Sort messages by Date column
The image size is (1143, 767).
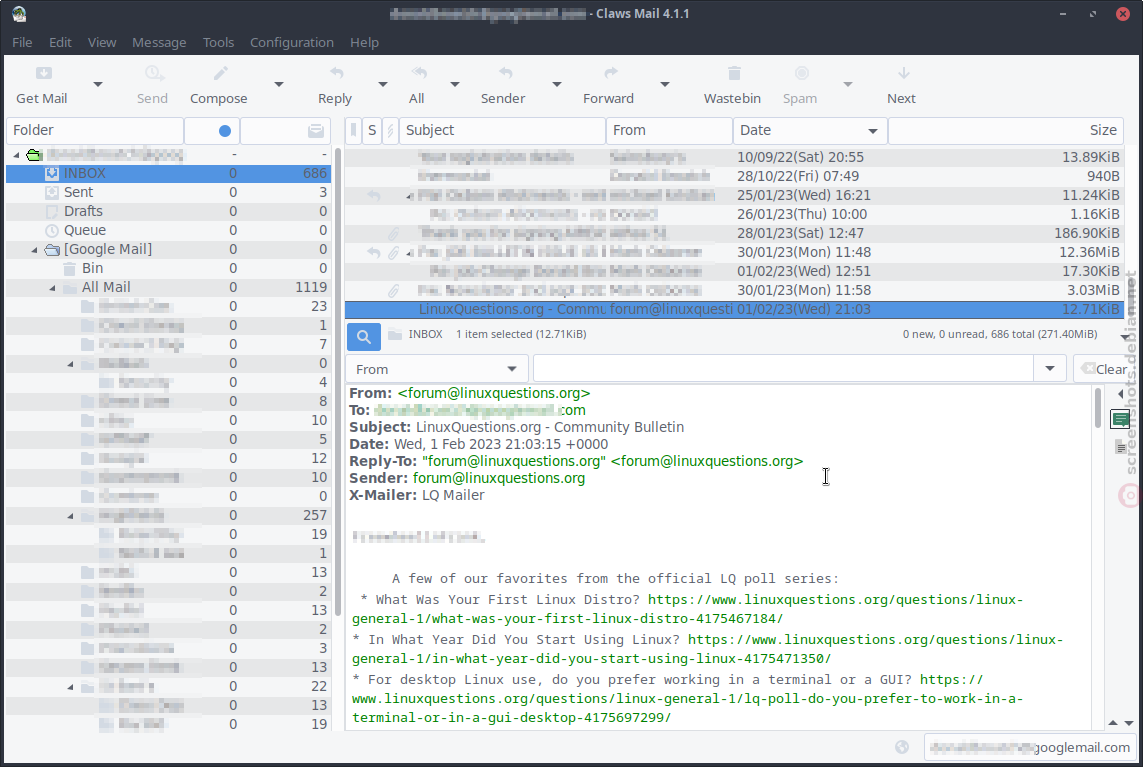click(810, 131)
